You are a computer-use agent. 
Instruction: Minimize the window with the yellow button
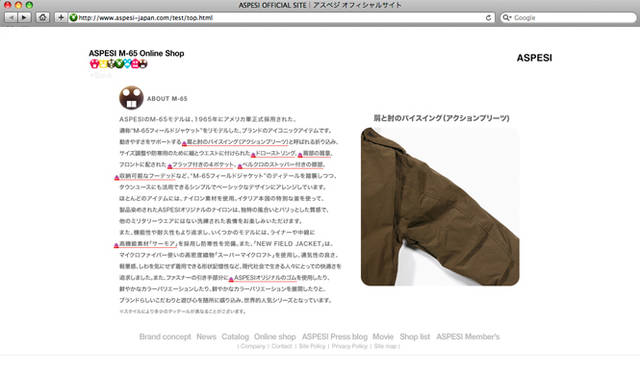click(18, 5)
